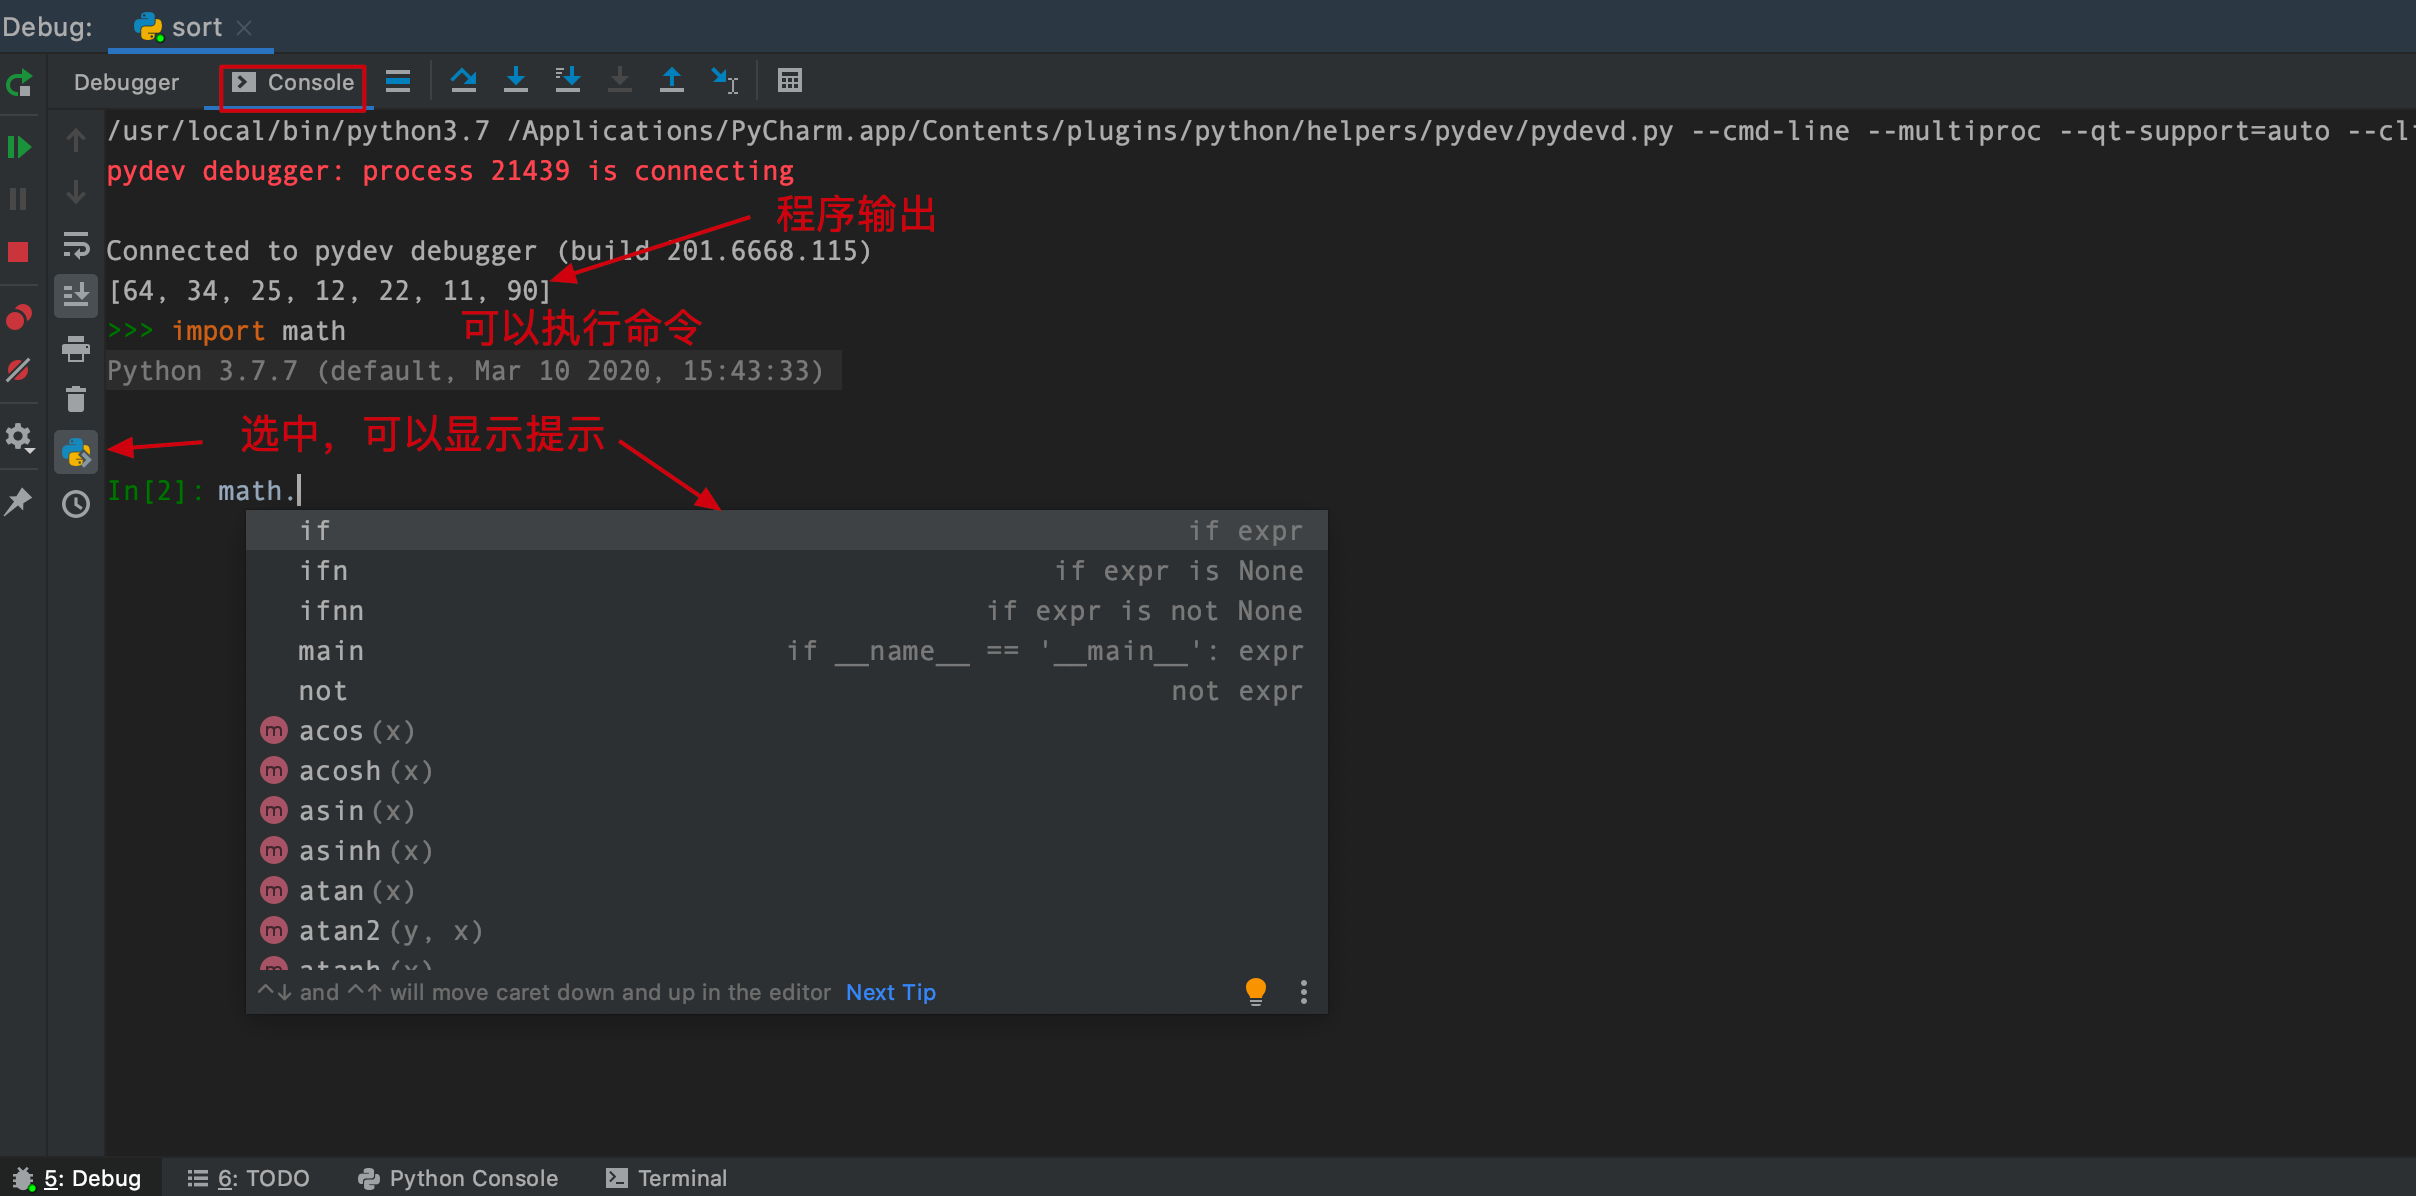This screenshot has height=1196, width=2416.
Task: Choose acosh(x) from the completion list
Action: click(x=786, y=770)
